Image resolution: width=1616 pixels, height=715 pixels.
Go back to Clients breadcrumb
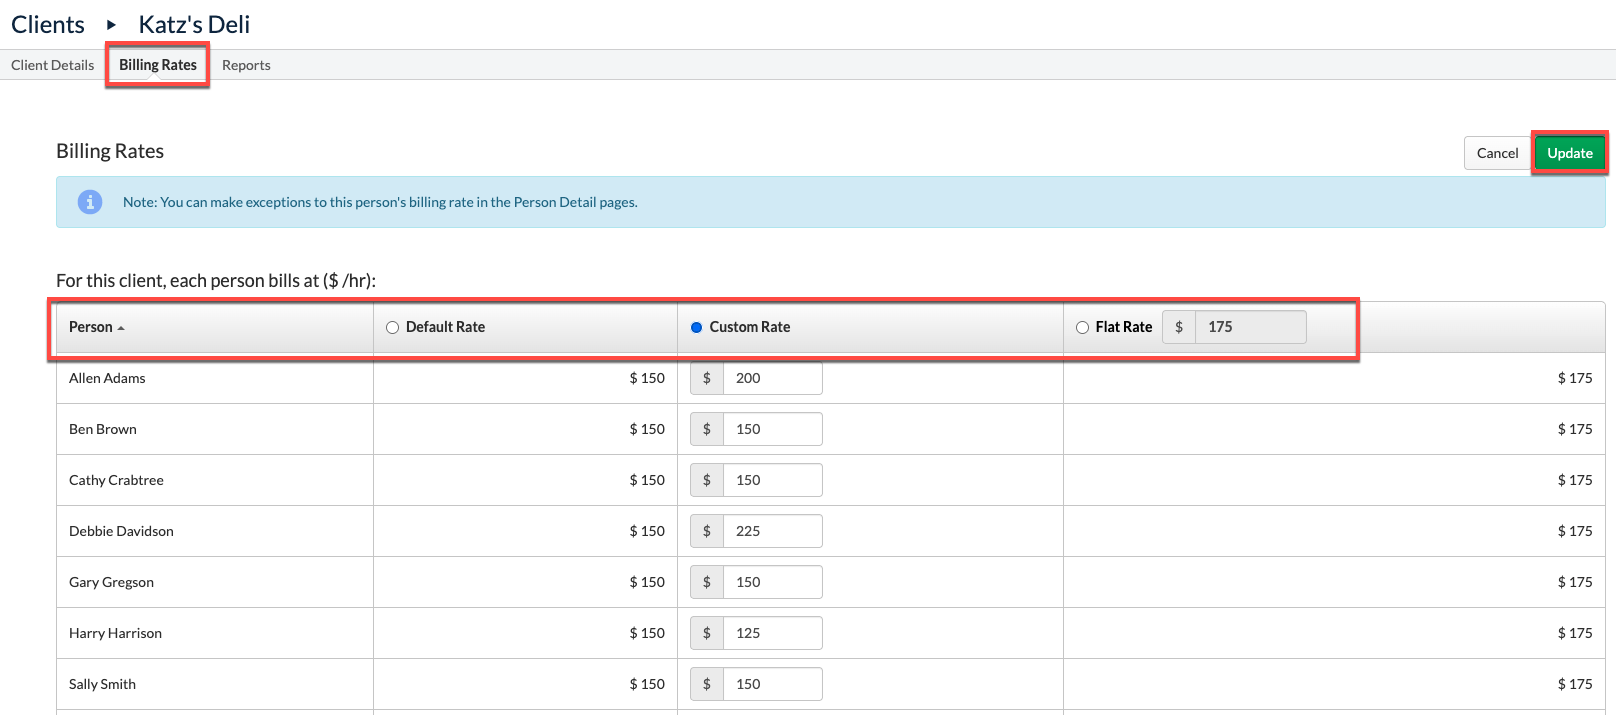(48, 25)
